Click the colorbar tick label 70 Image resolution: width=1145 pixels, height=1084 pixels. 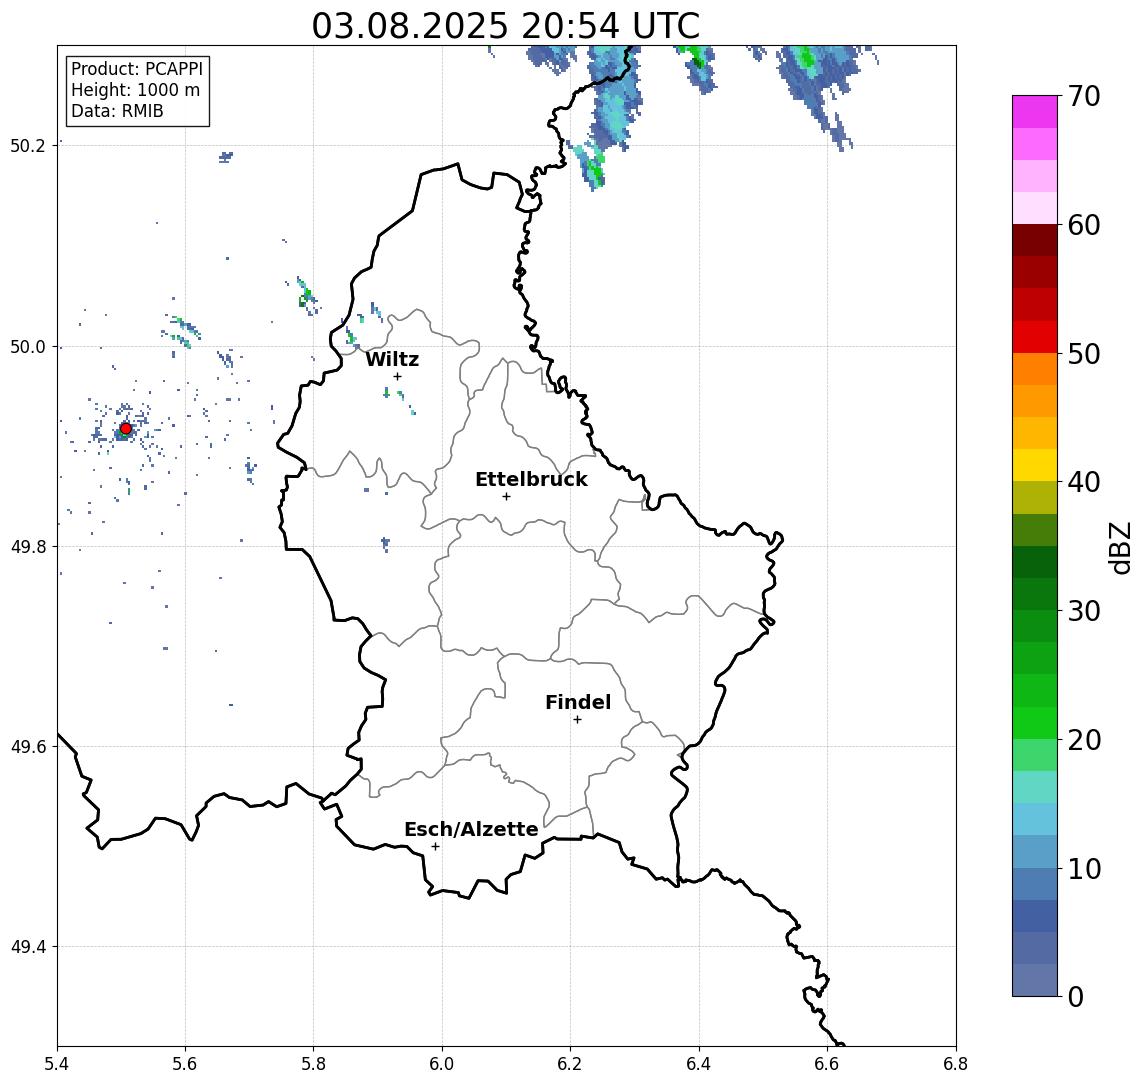tap(1083, 96)
